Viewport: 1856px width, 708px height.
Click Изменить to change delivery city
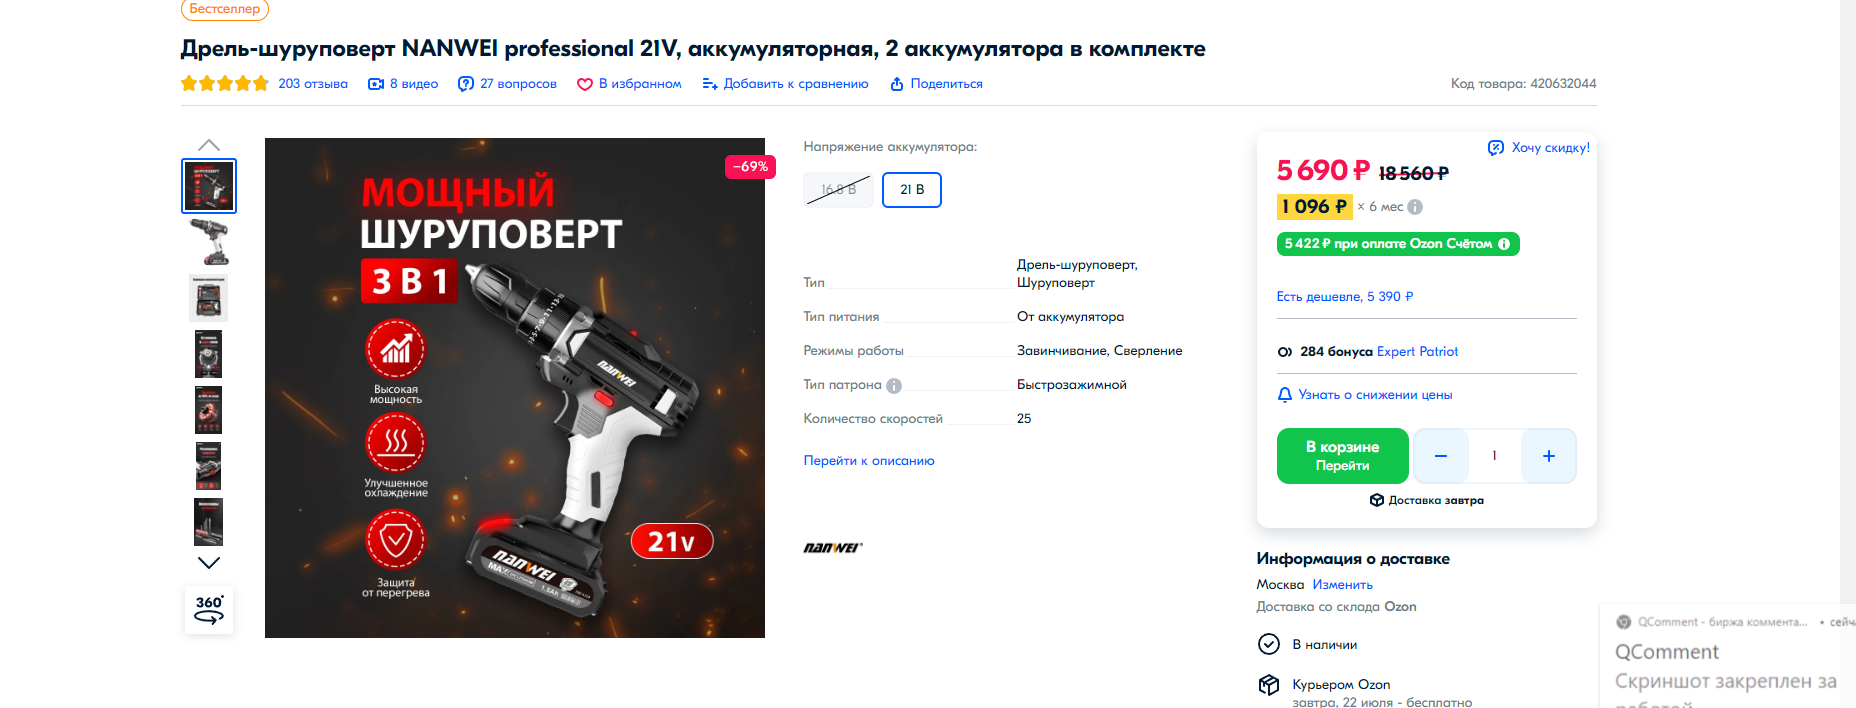pos(1342,585)
